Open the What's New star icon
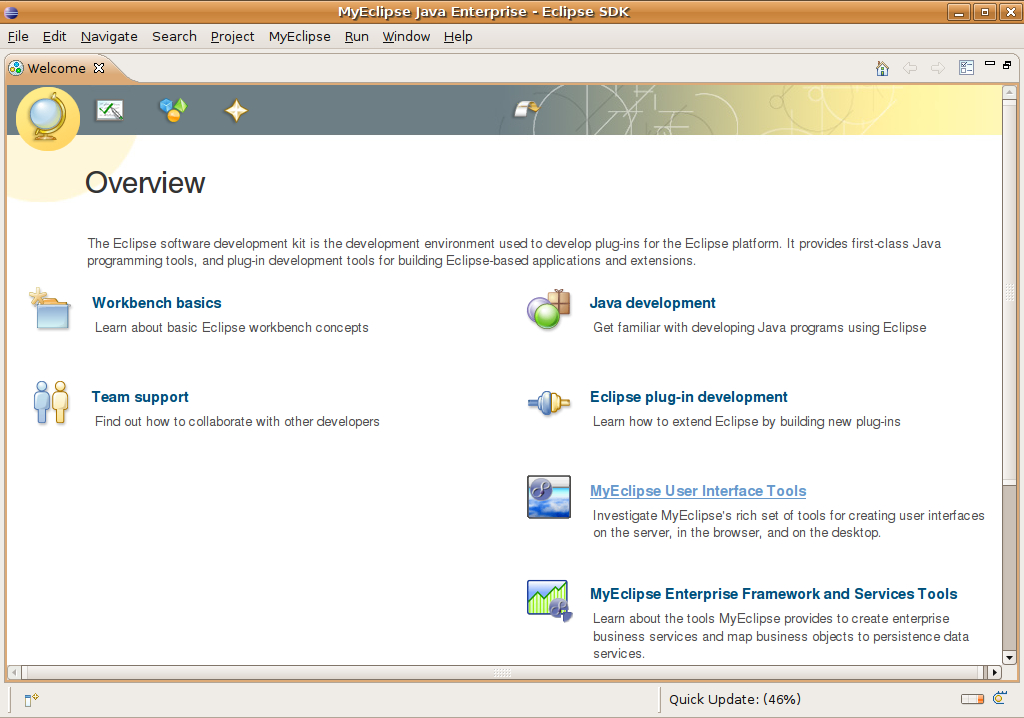Image resolution: width=1024 pixels, height=718 pixels. tap(236, 110)
